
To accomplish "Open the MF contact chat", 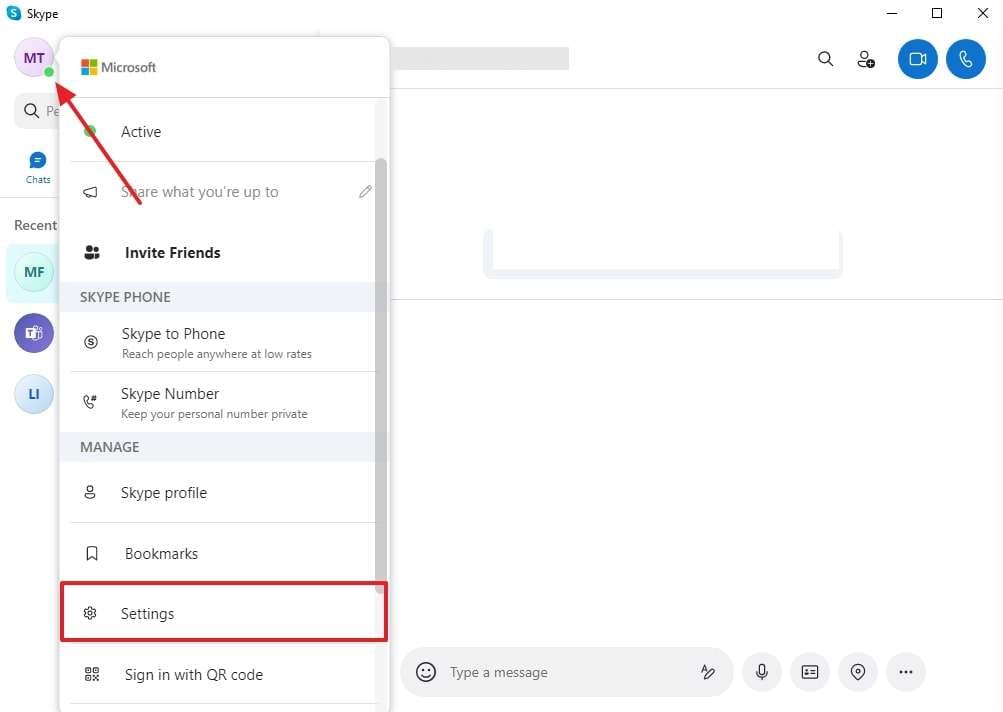I will pyautogui.click(x=34, y=273).
